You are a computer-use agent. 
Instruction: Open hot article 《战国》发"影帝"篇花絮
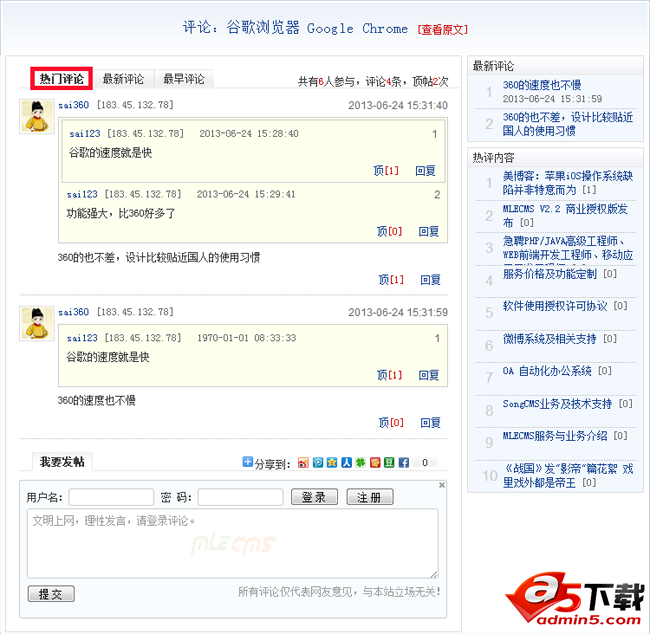point(568,476)
